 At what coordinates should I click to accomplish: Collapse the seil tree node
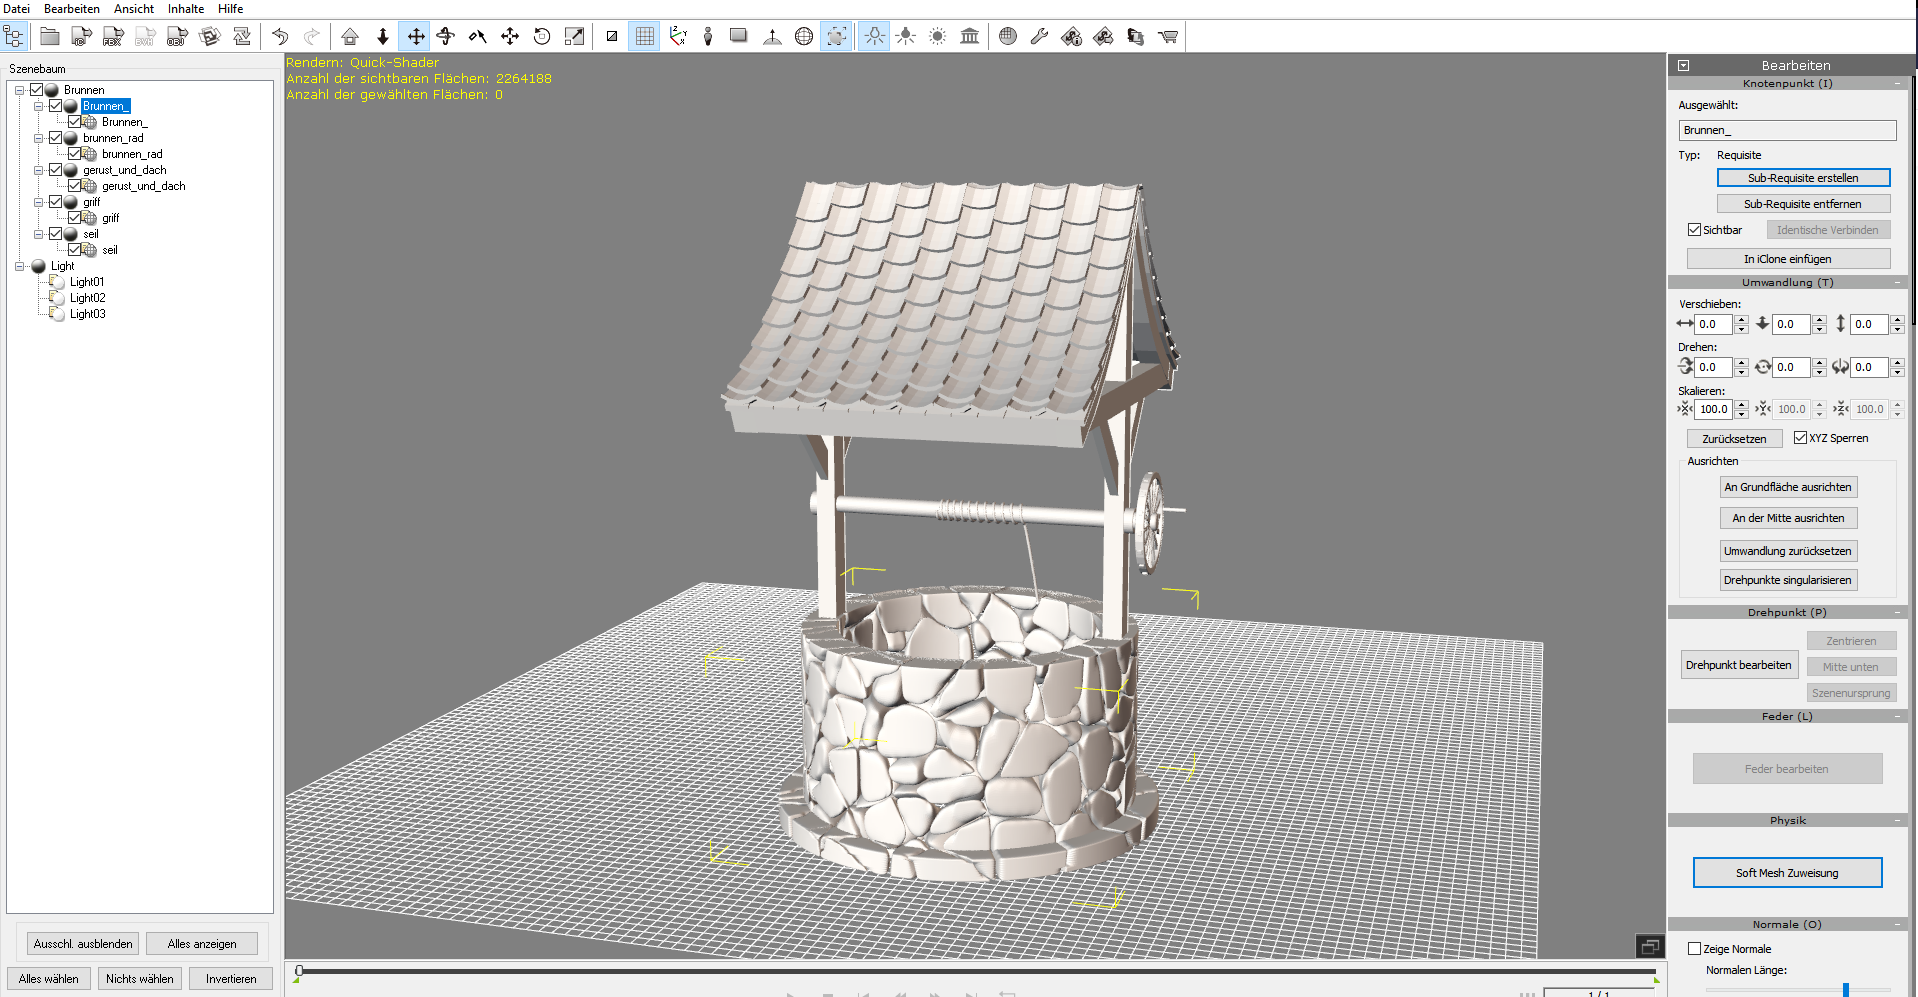tap(38, 234)
